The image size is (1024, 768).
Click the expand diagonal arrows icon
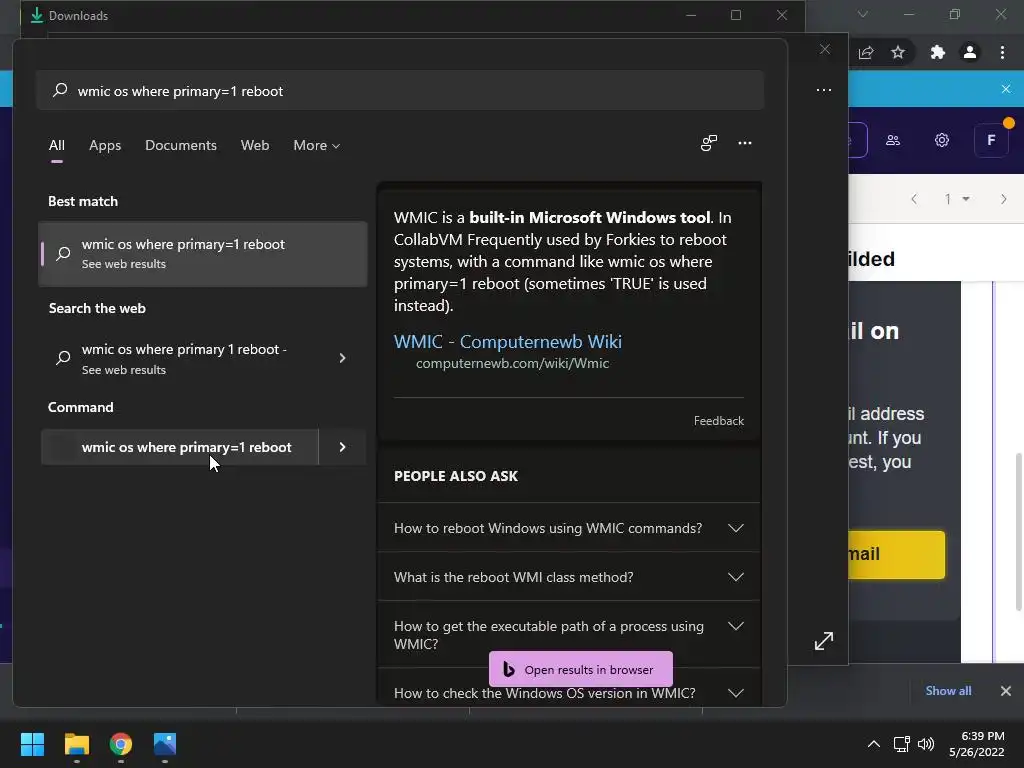[824, 641]
